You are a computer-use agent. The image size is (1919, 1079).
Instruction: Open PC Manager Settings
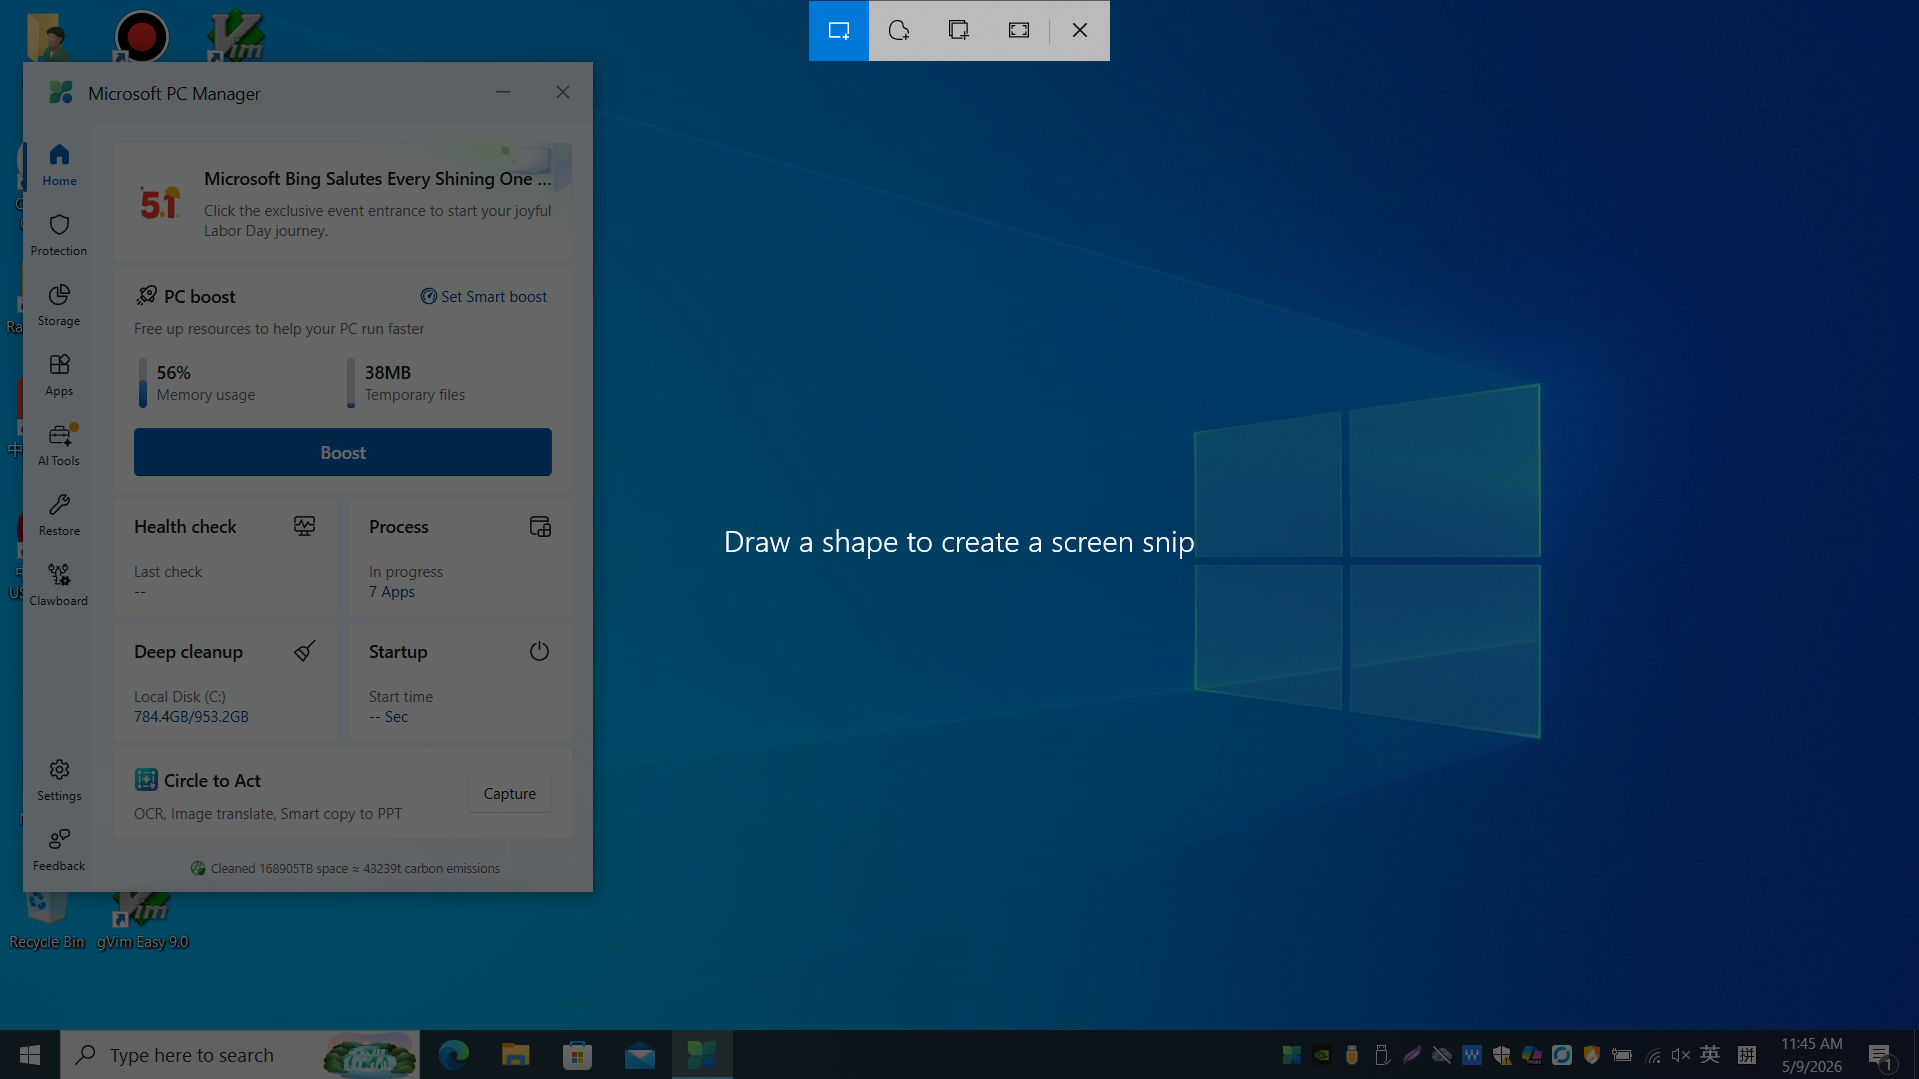point(59,780)
